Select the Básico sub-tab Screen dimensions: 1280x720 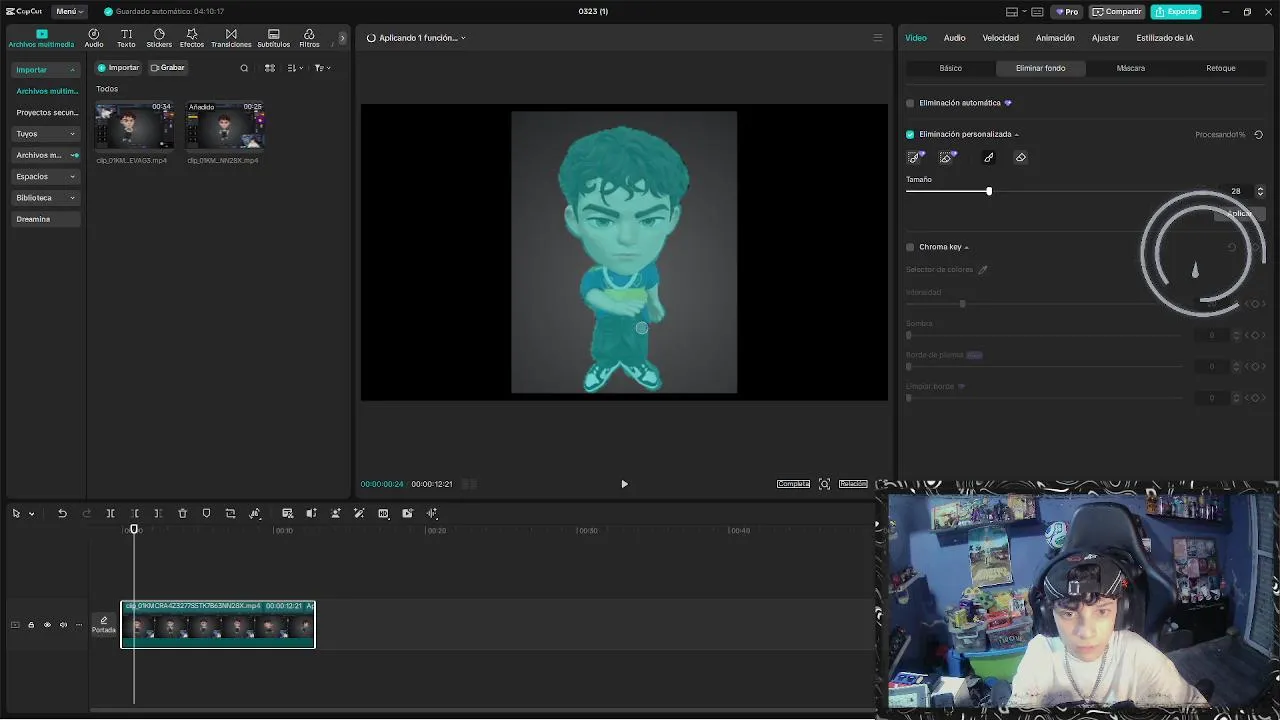pos(951,68)
